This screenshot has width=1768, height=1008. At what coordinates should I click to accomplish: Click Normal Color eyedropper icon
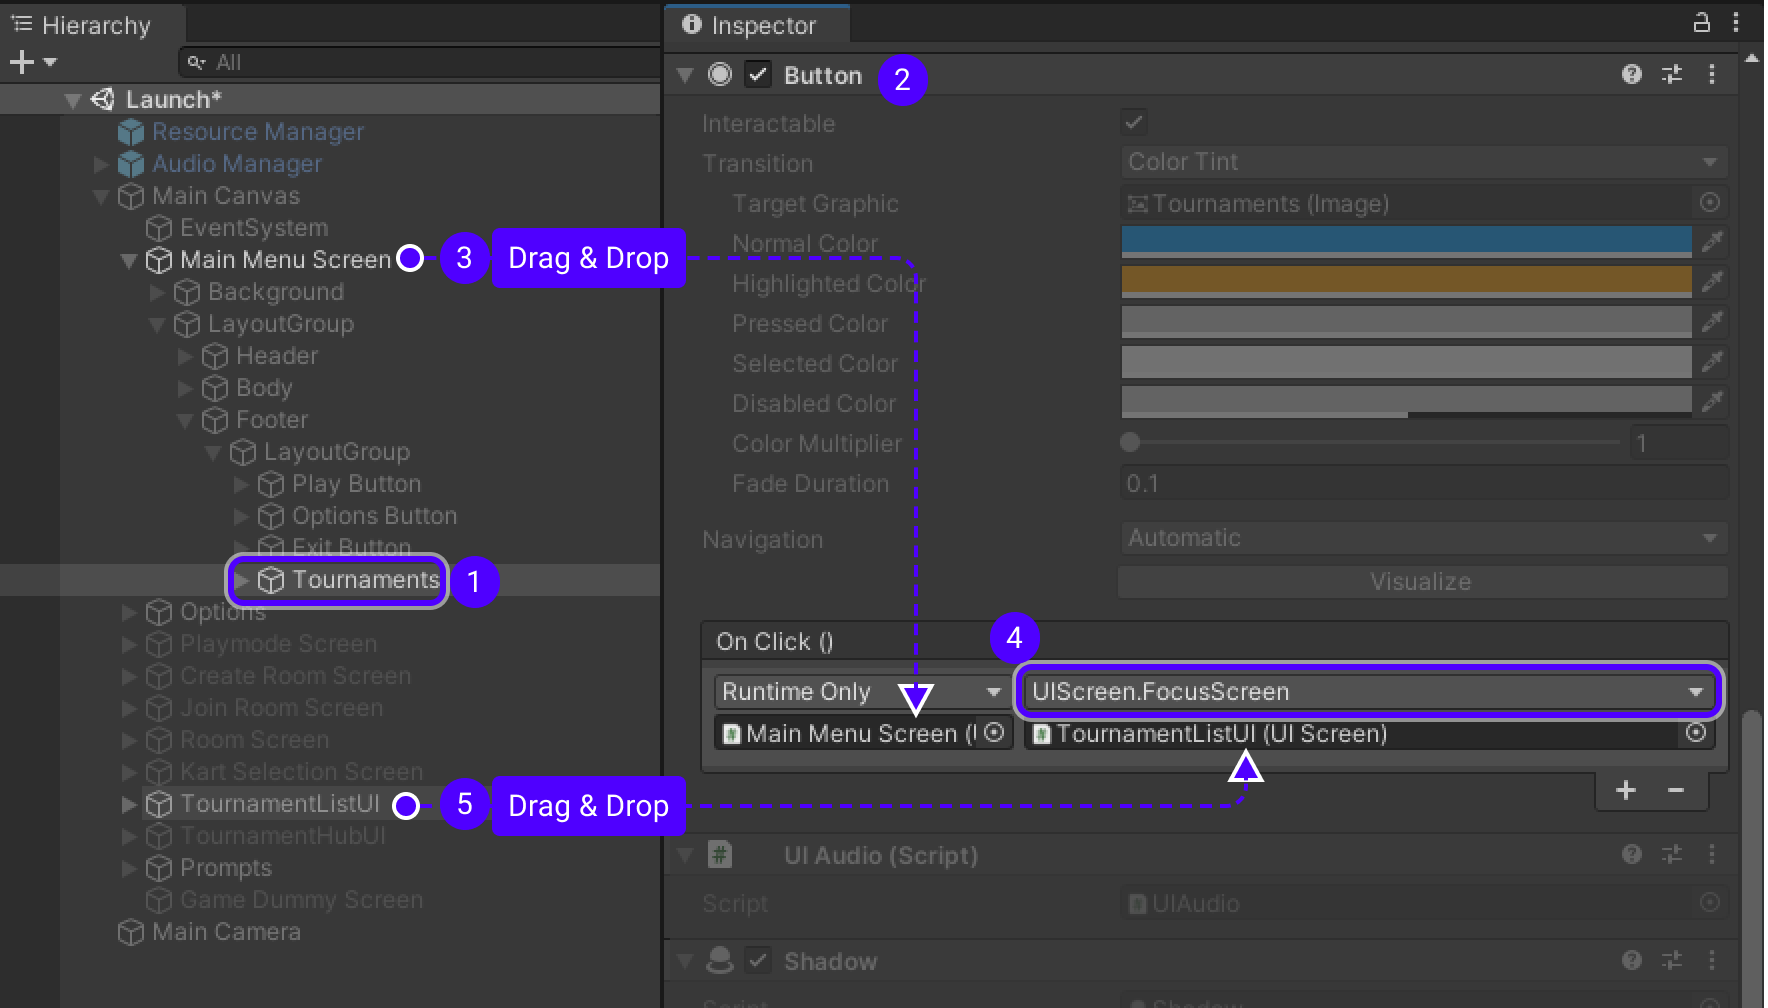pos(1711,241)
